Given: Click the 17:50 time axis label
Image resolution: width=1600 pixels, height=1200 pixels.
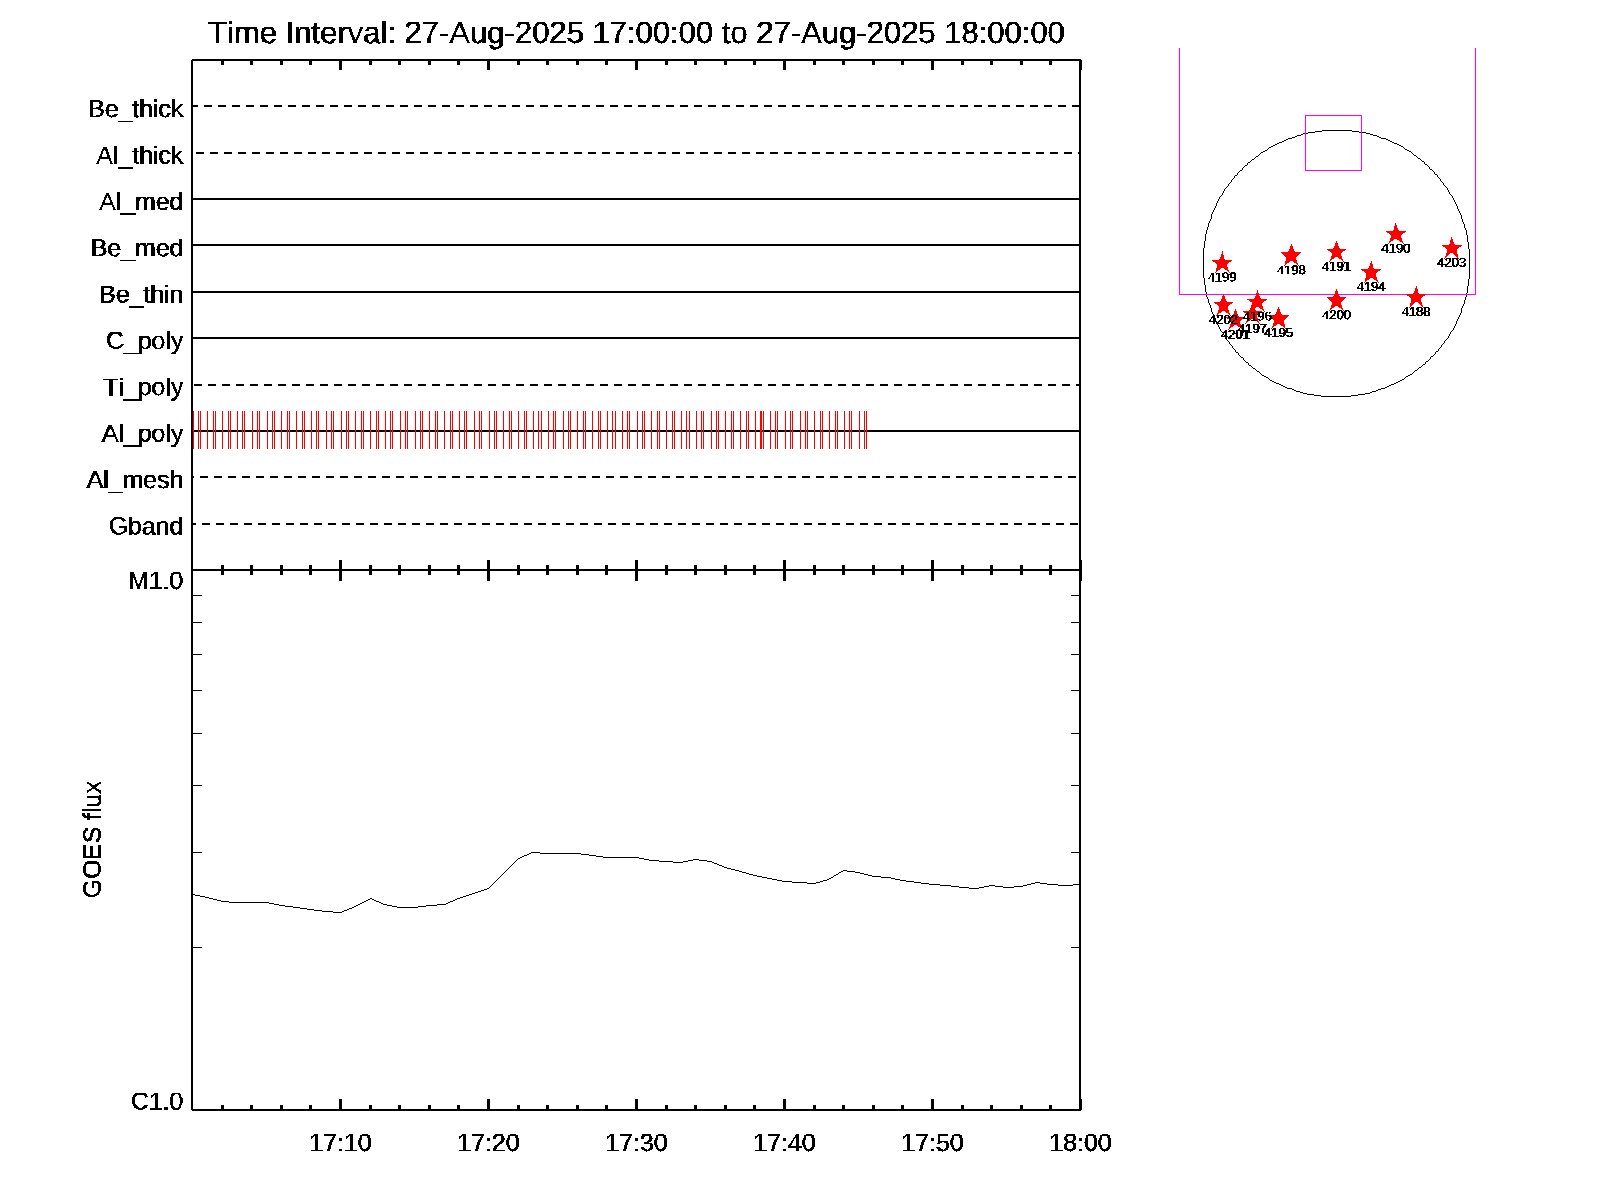Looking at the screenshot, I should click(932, 1143).
